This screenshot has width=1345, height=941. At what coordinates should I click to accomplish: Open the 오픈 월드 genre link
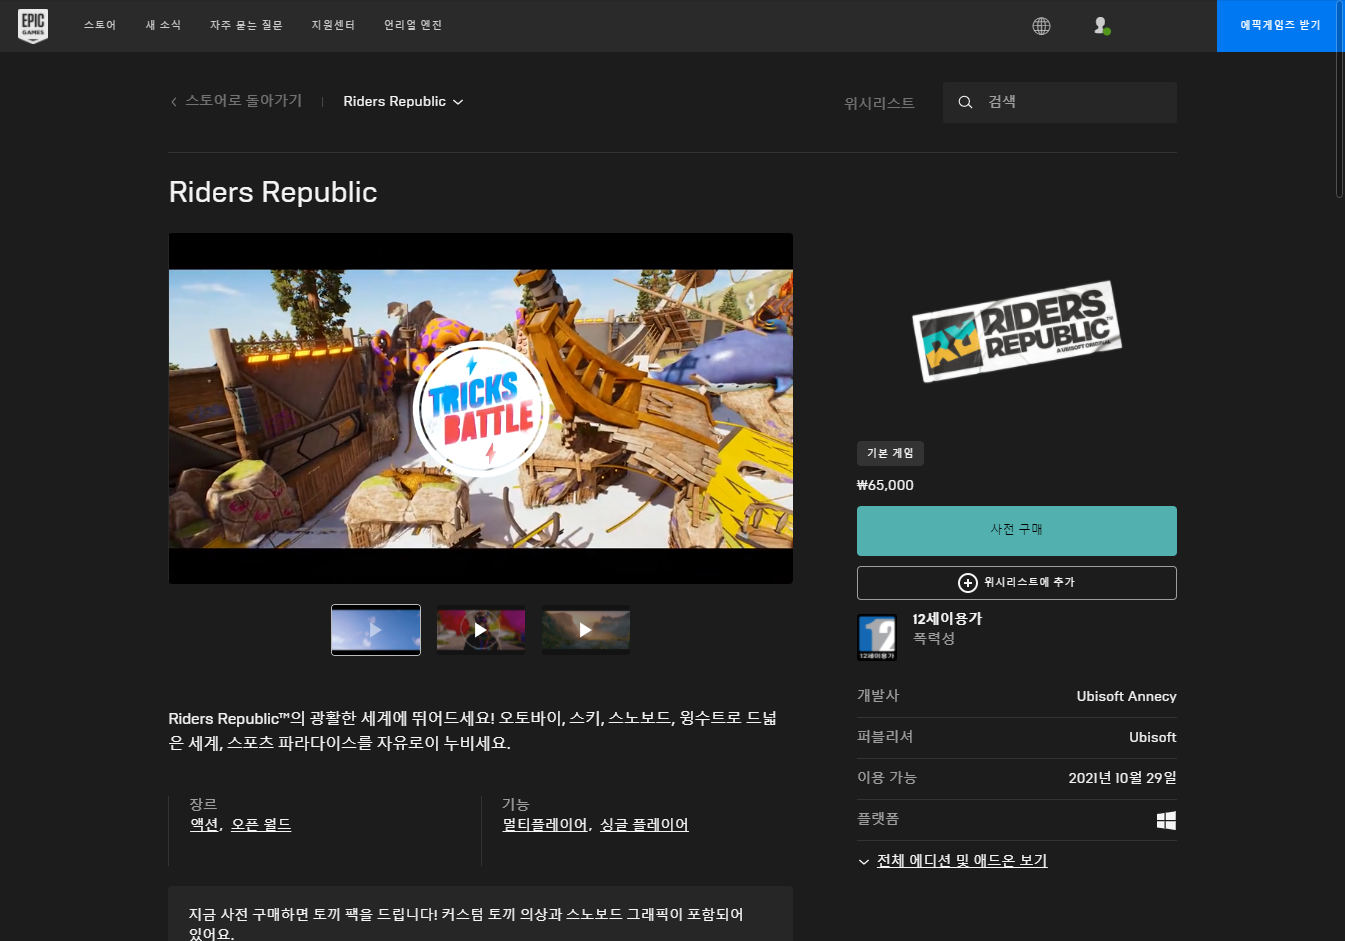[261, 825]
